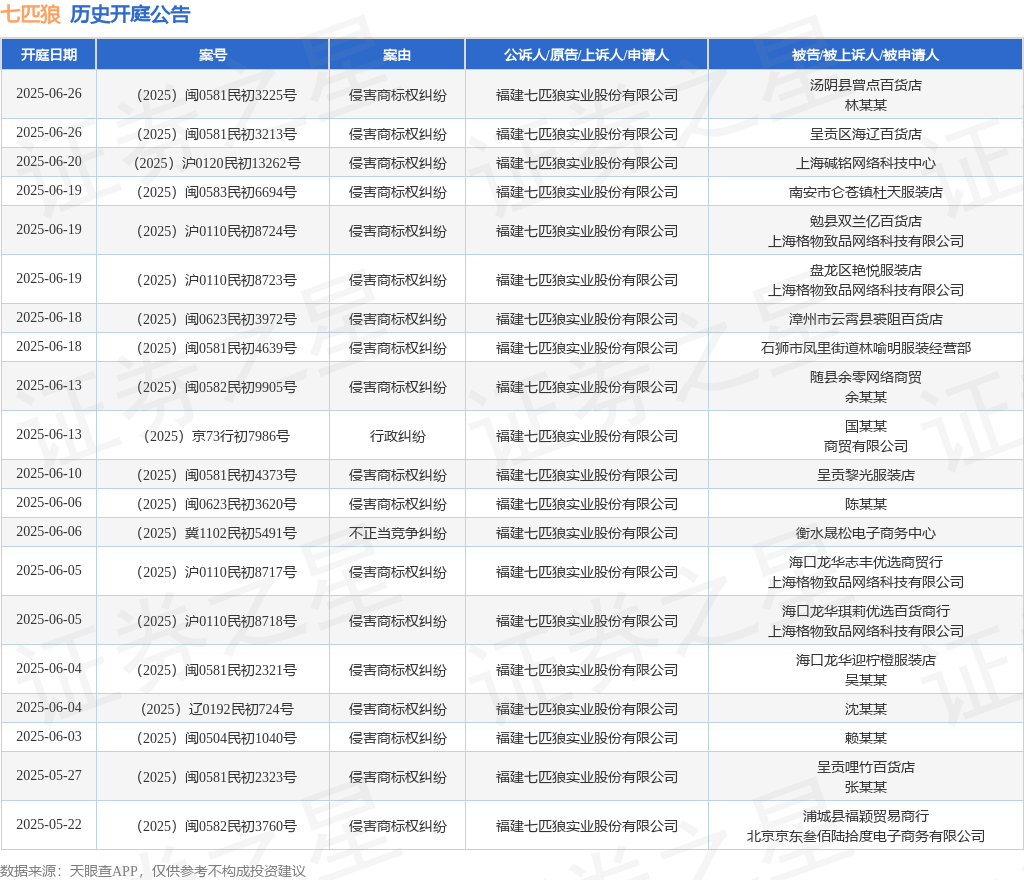Select the 案号 column header
This screenshot has height=880, width=1024.
pos(213,55)
